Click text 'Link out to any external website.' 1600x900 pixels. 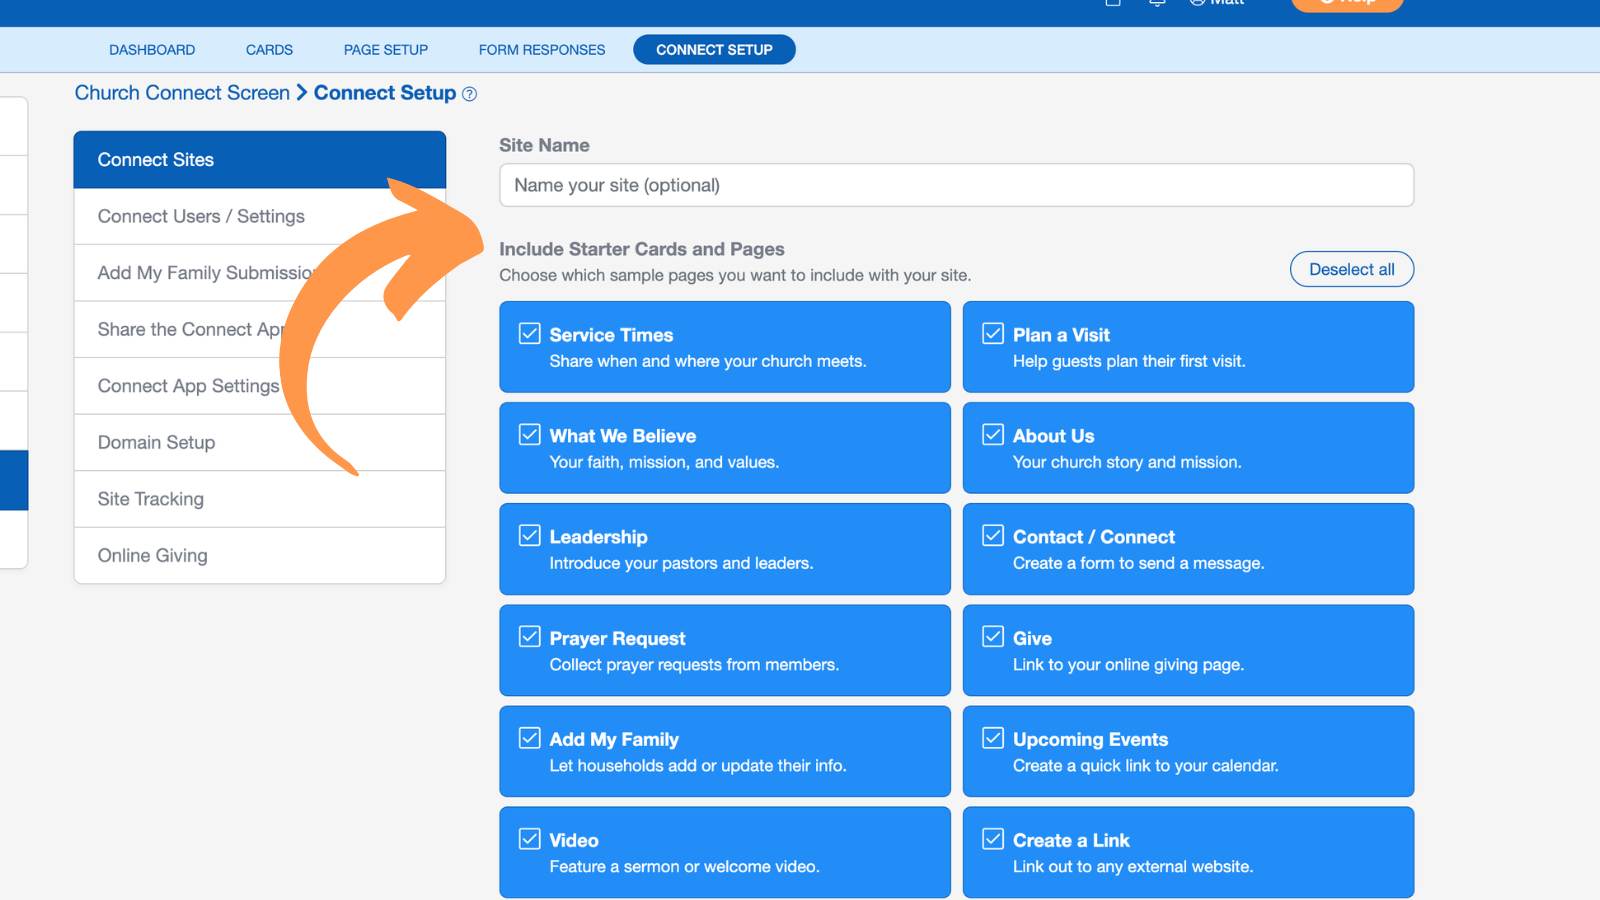point(1133,867)
